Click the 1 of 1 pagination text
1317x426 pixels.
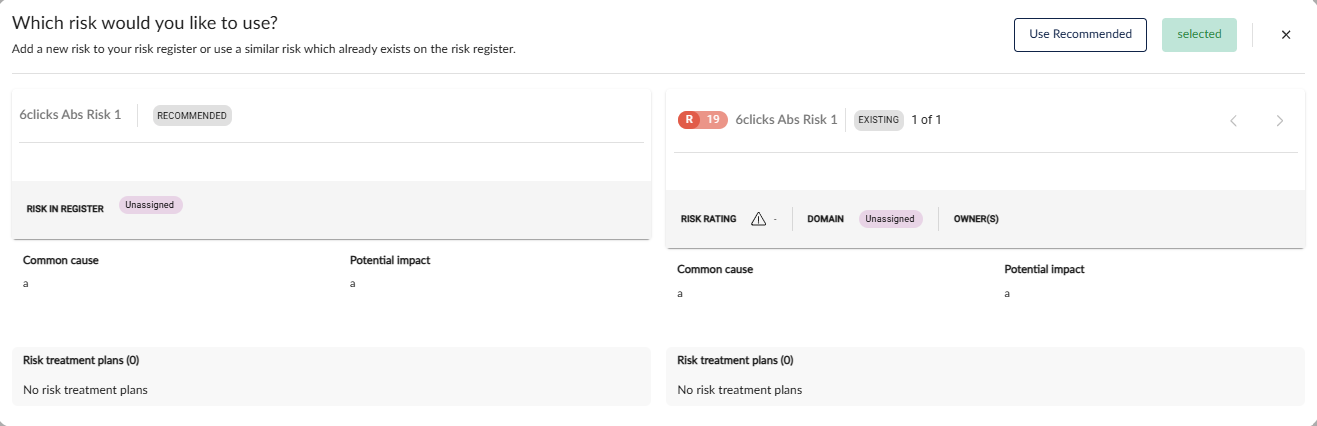pos(926,120)
